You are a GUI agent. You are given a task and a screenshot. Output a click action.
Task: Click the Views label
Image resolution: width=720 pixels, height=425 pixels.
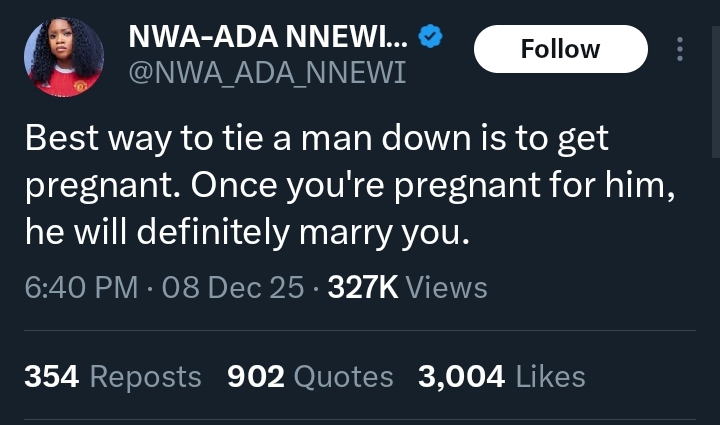(447, 288)
